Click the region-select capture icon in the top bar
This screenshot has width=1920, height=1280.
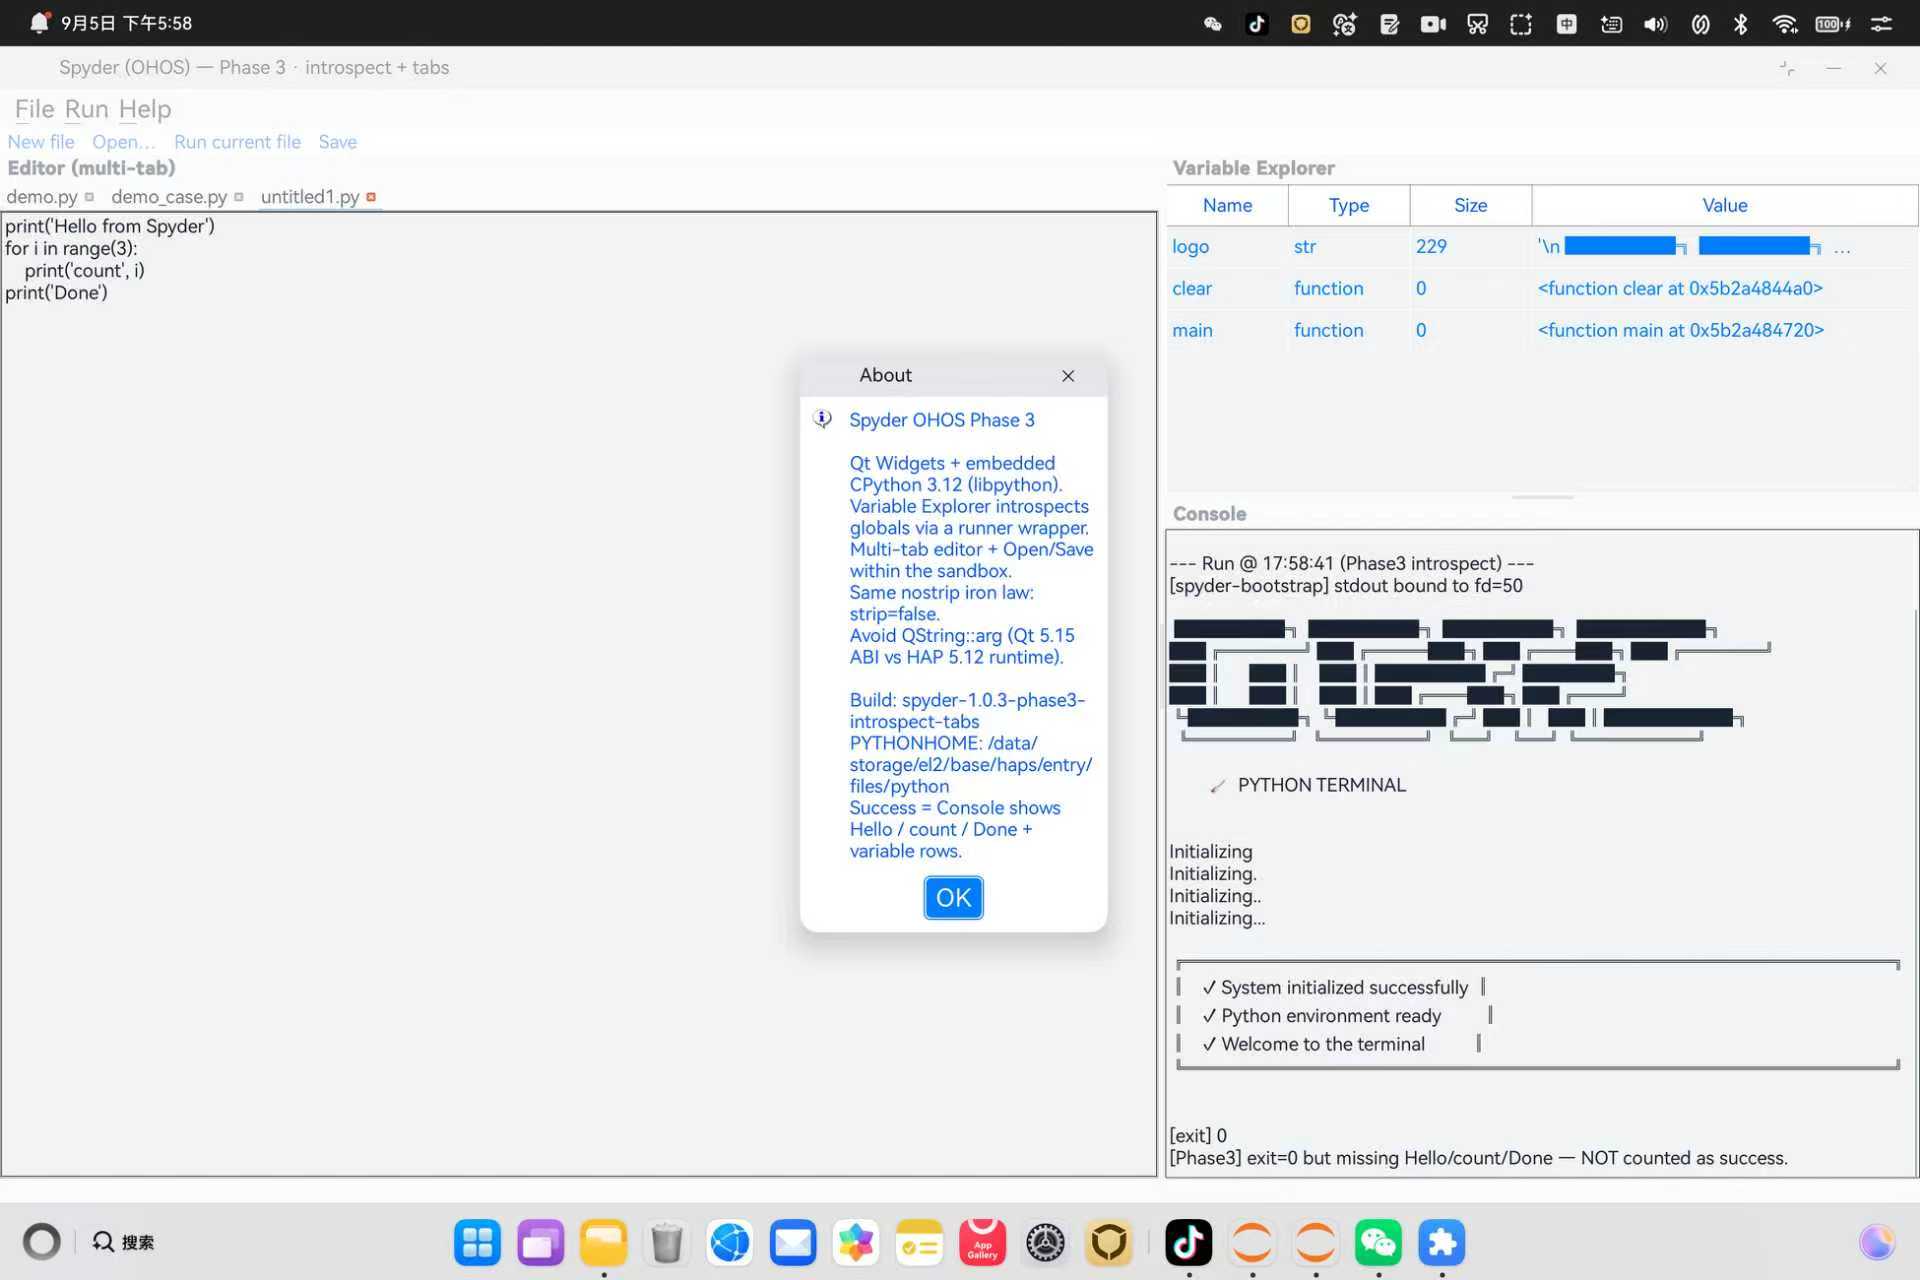pyautogui.click(x=1521, y=24)
